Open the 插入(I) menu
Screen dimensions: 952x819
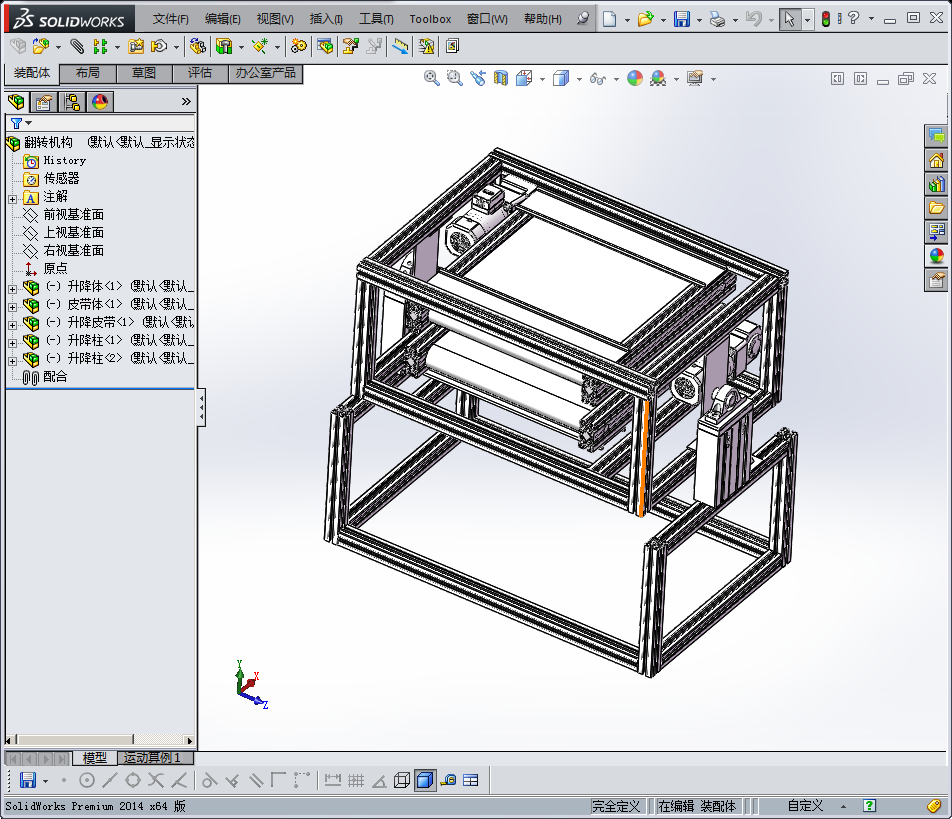click(x=326, y=19)
